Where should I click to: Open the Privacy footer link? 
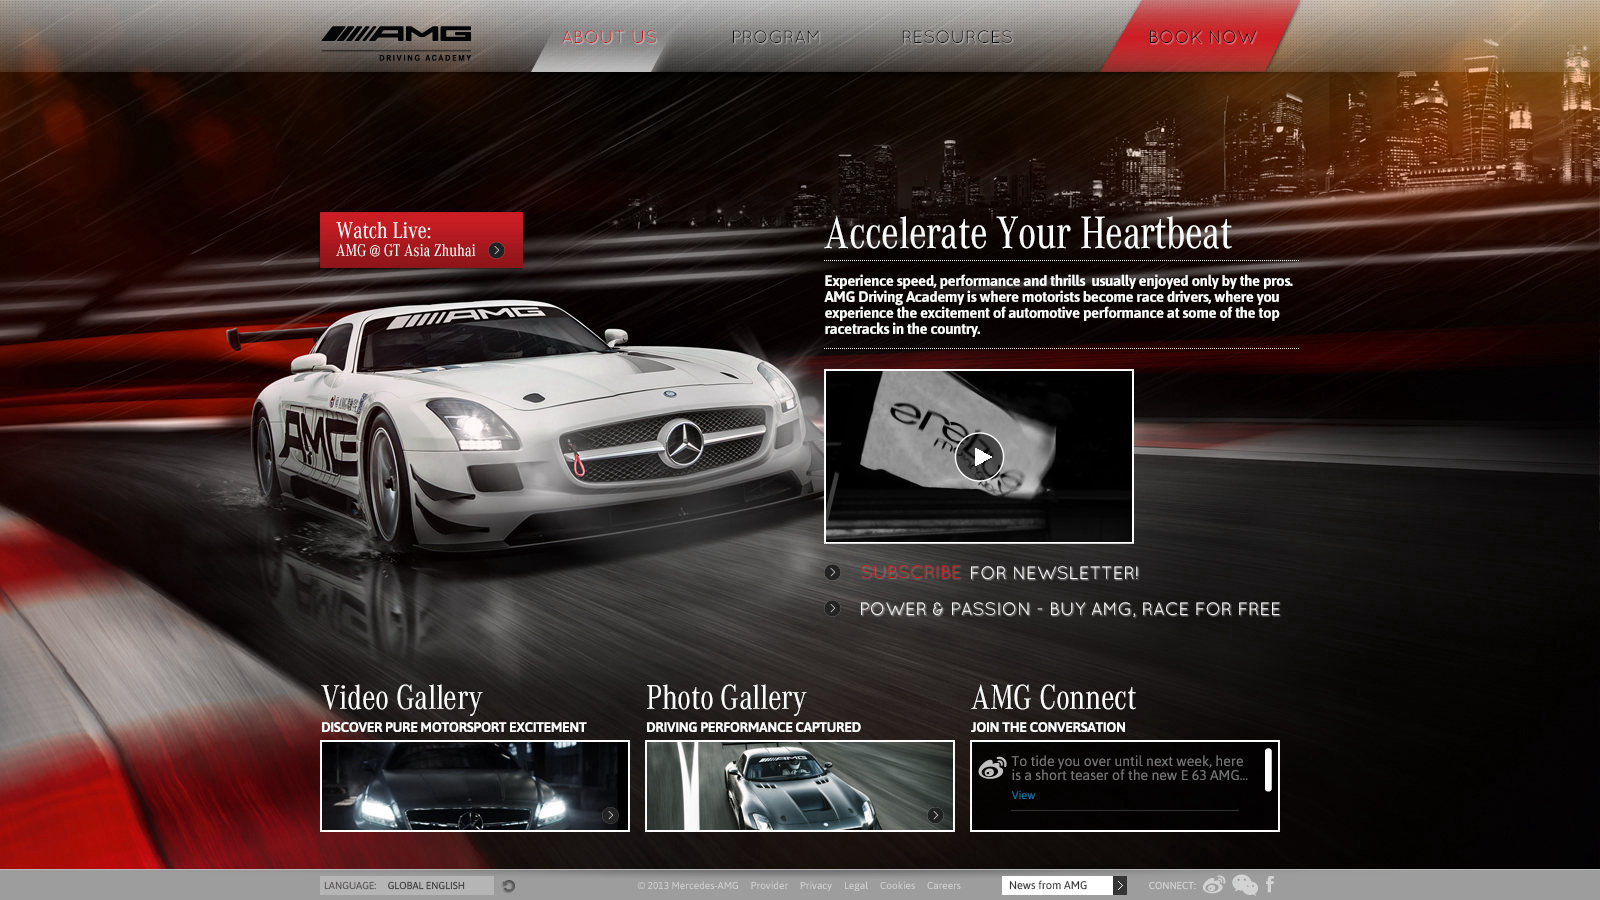tap(815, 885)
